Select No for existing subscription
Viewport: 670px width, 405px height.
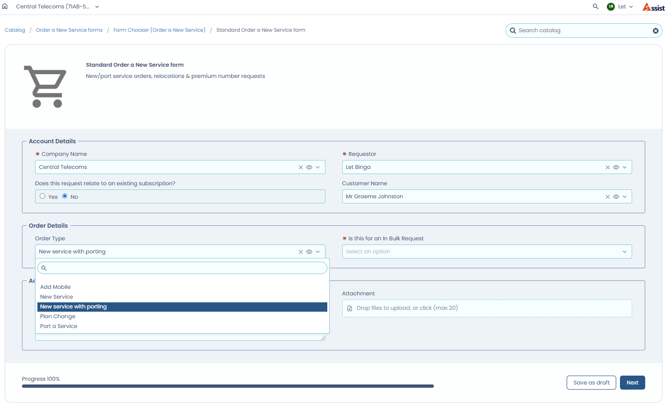pos(65,196)
